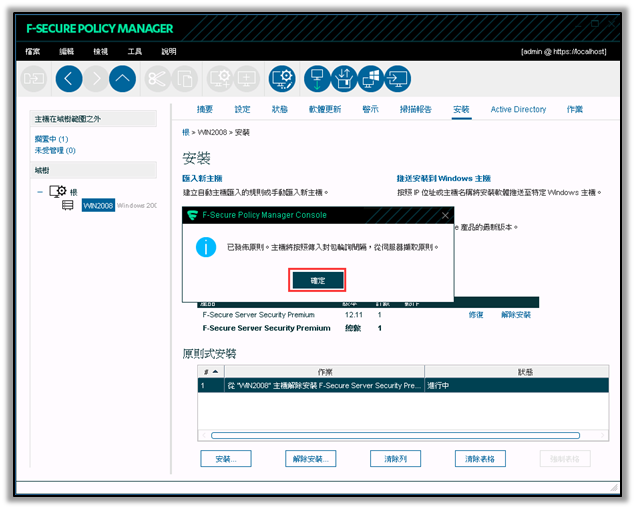The width and height of the screenshot is (635, 509).
Task: Click the root domain gear monitor icon
Action: coord(58,191)
